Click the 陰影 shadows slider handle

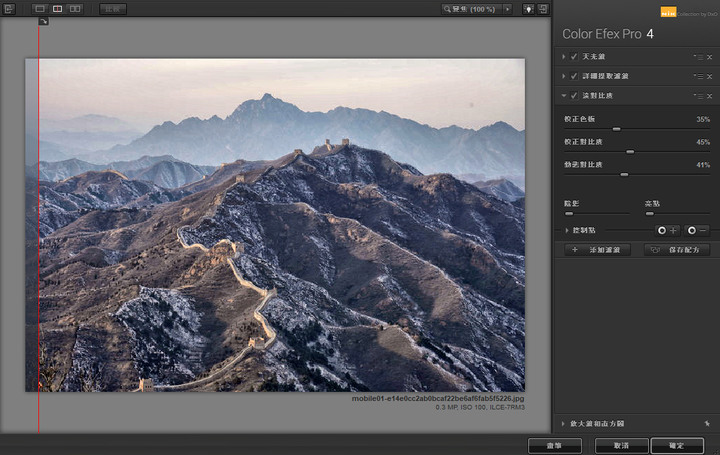pos(569,213)
